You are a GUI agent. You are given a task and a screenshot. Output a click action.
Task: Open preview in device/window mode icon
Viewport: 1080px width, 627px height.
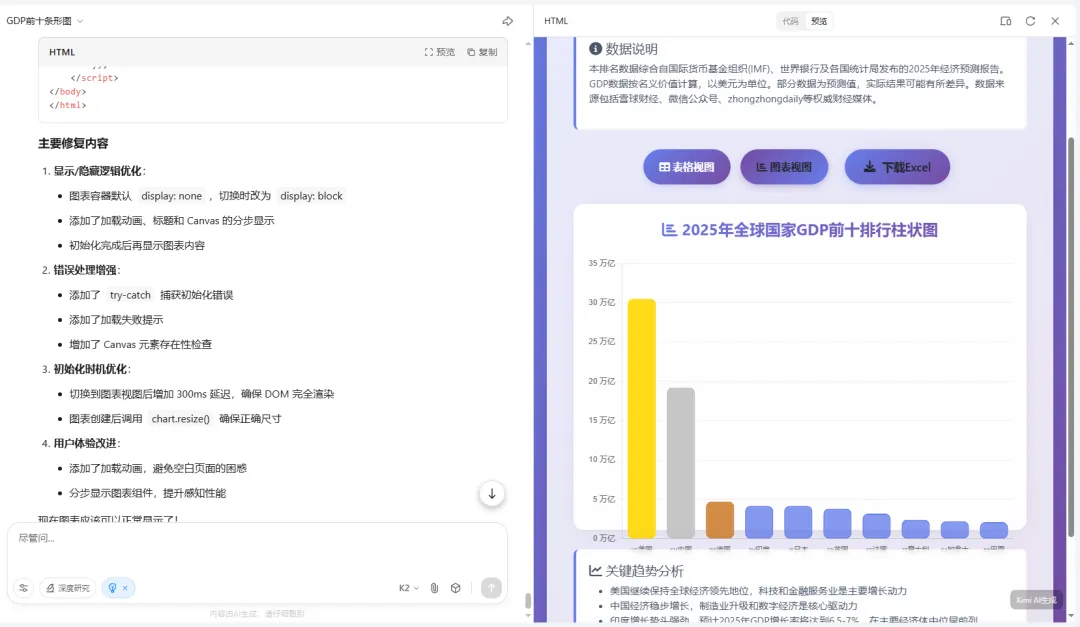[x=1006, y=21]
